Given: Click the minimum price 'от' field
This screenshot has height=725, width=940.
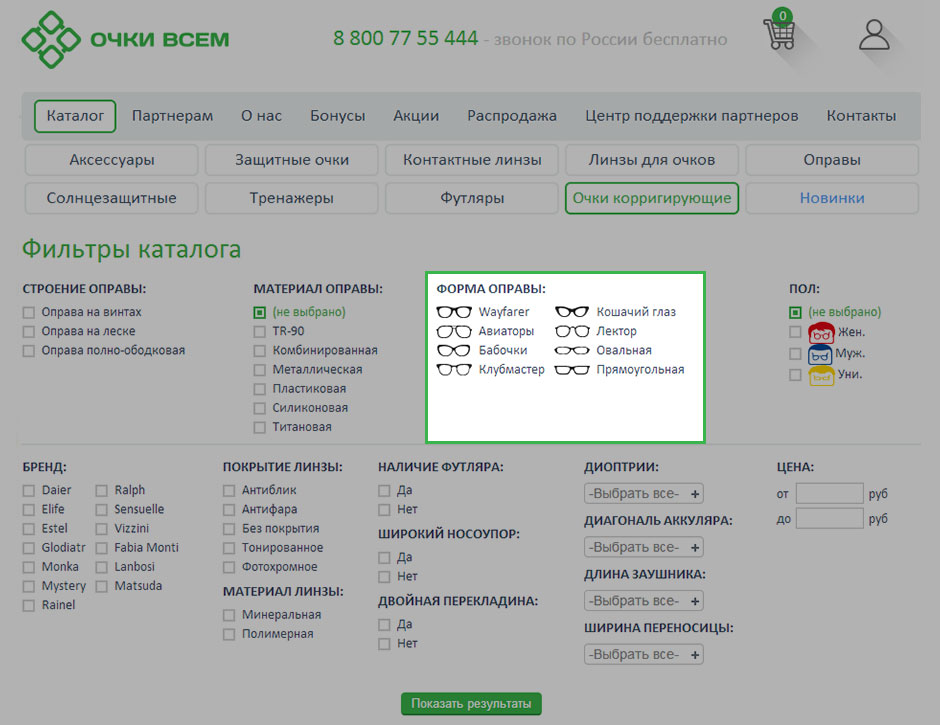Looking at the screenshot, I should 829,493.
